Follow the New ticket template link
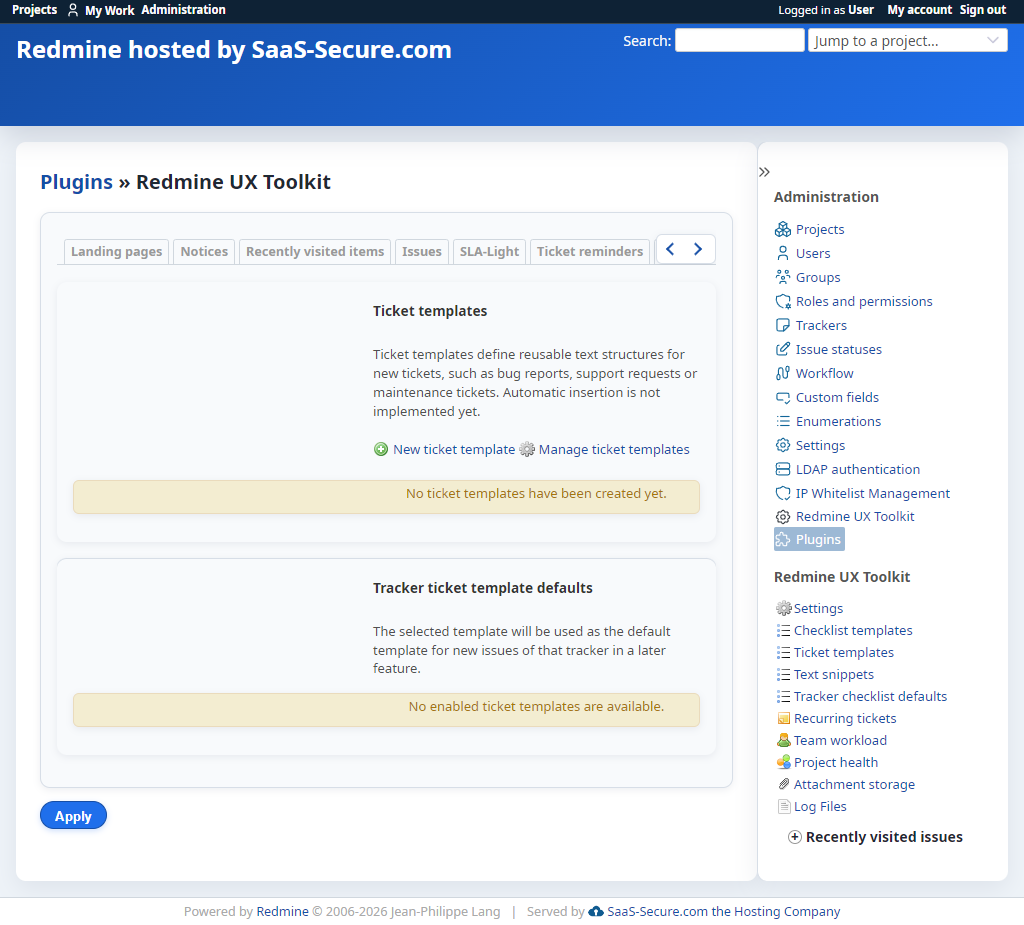Viewport: 1024px width, 925px height. click(x=454, y=449)
